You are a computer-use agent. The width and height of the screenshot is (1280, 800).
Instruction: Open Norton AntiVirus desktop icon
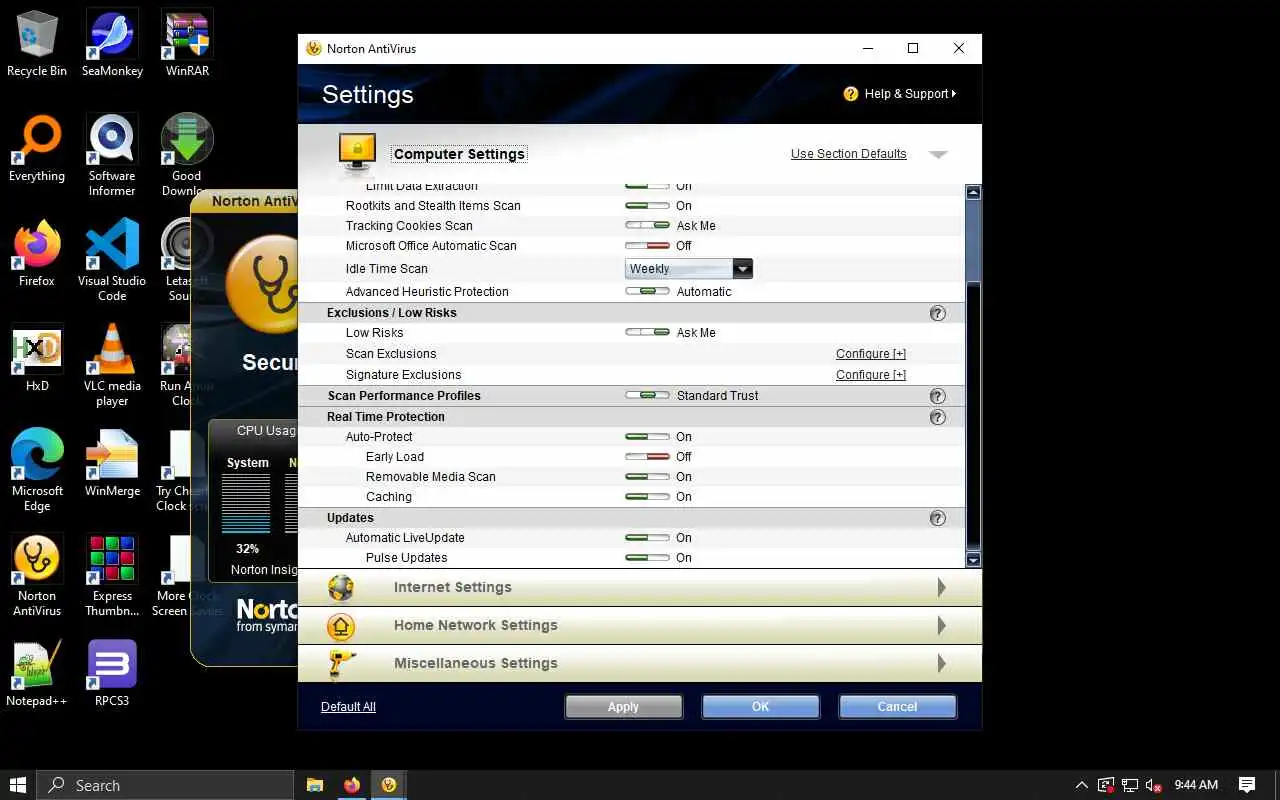(37, 576)
